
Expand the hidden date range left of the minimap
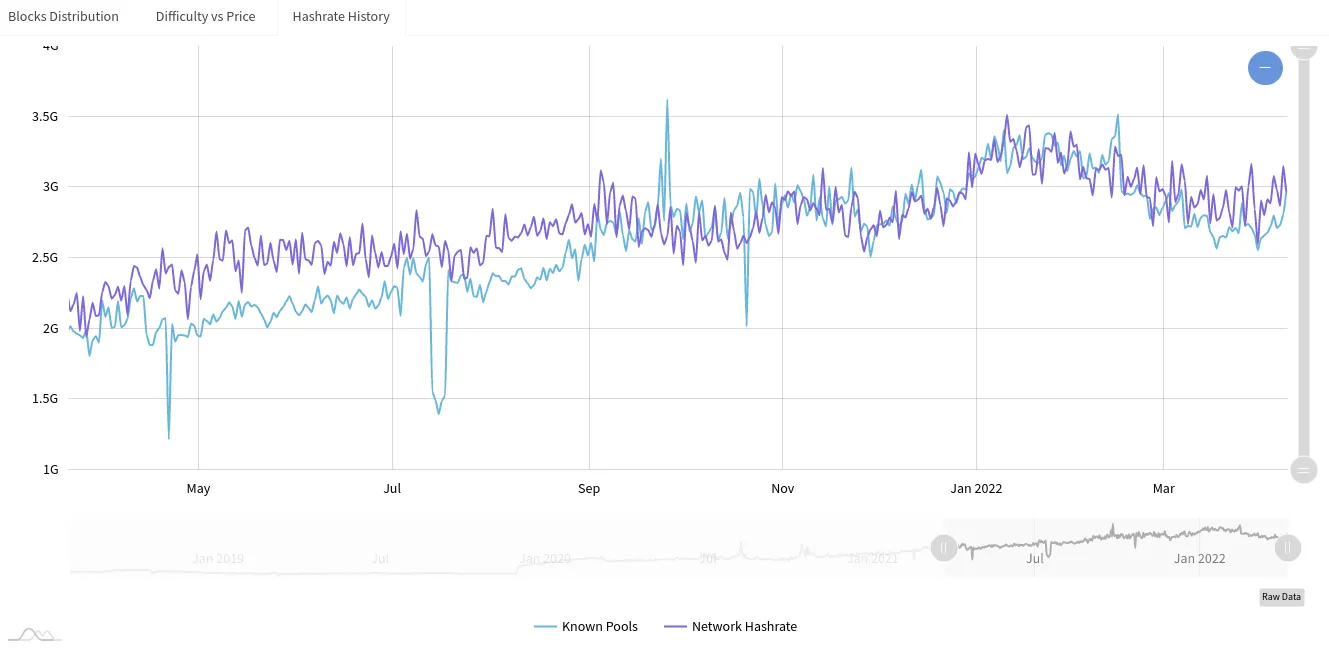point(500,548)
